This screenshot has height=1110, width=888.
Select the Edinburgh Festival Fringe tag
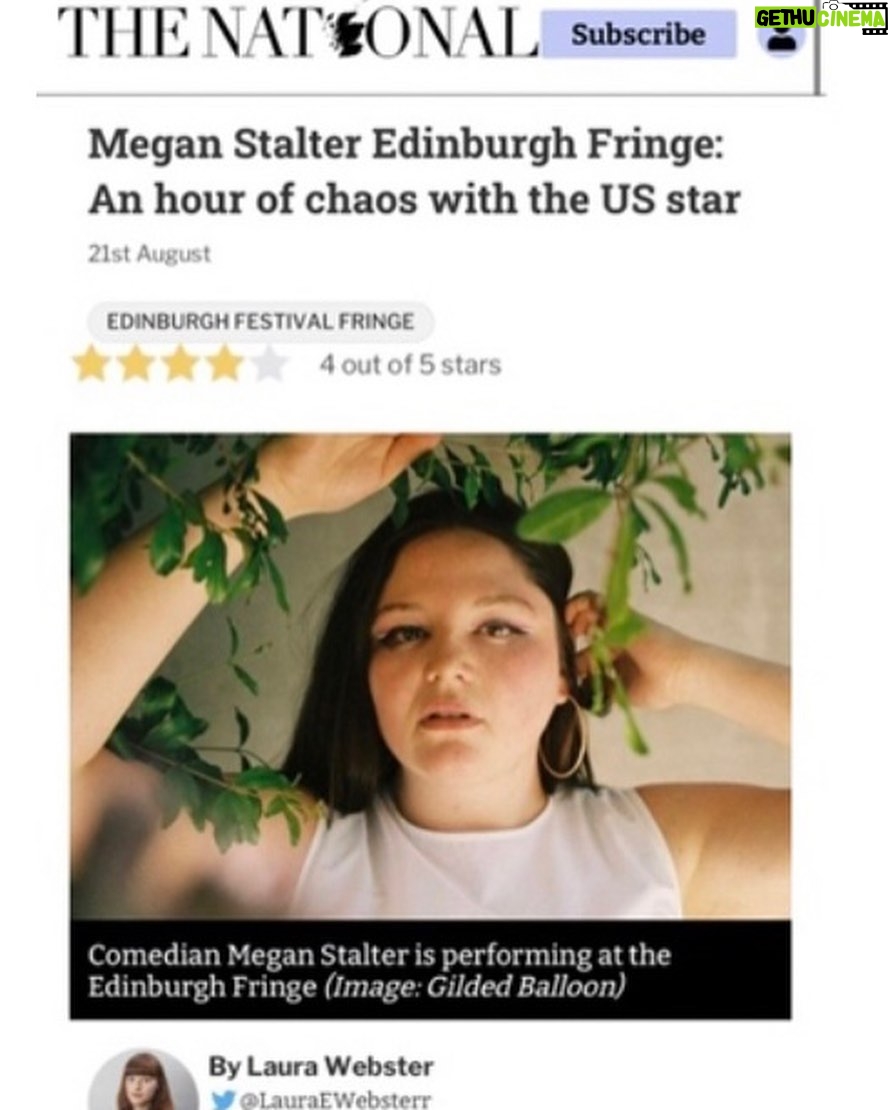pyautogui.click(x=260, y=322)
